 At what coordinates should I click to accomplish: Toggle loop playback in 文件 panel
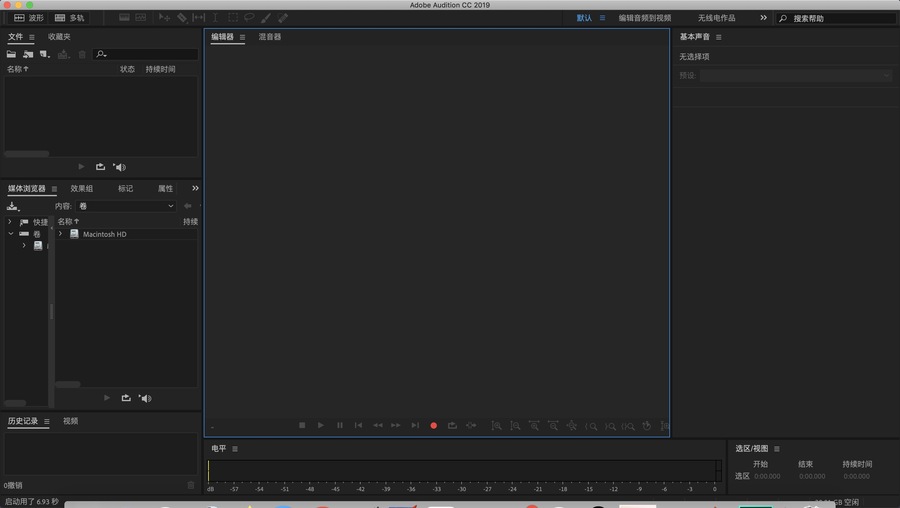(x=100, y=166)
